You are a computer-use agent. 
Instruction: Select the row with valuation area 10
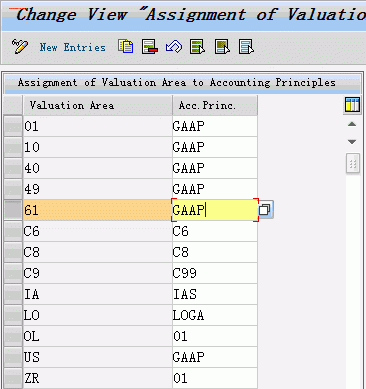click(13, 147)
